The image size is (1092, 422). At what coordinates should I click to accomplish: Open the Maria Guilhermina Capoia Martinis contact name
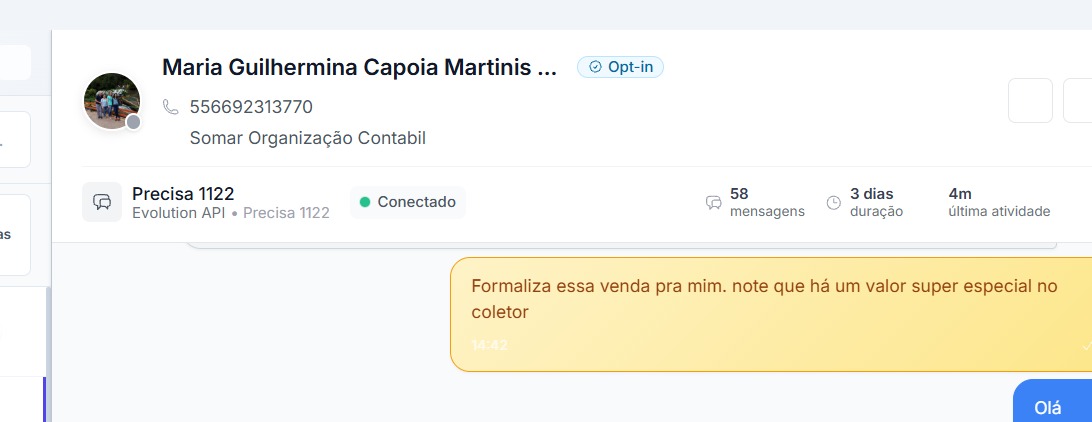(359, 68)
